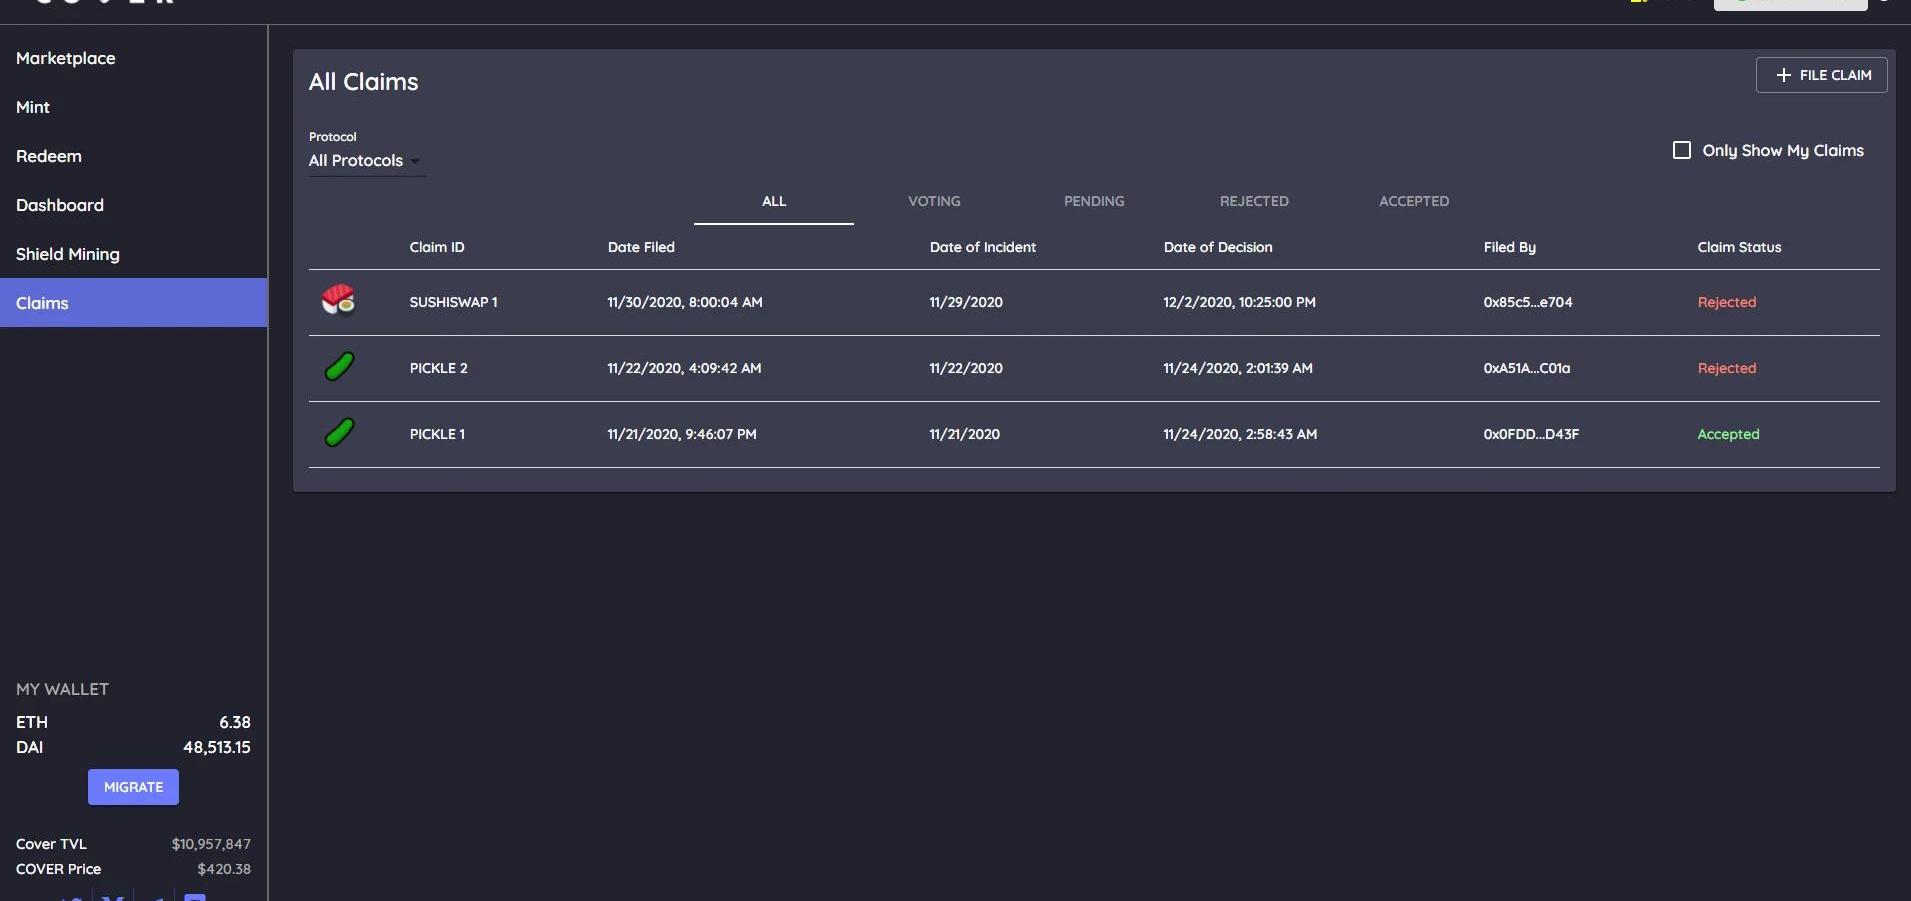Open the SUSHISWAP 1 claim ID
This screenshot has width=1911, height=901.
point(453,302)
